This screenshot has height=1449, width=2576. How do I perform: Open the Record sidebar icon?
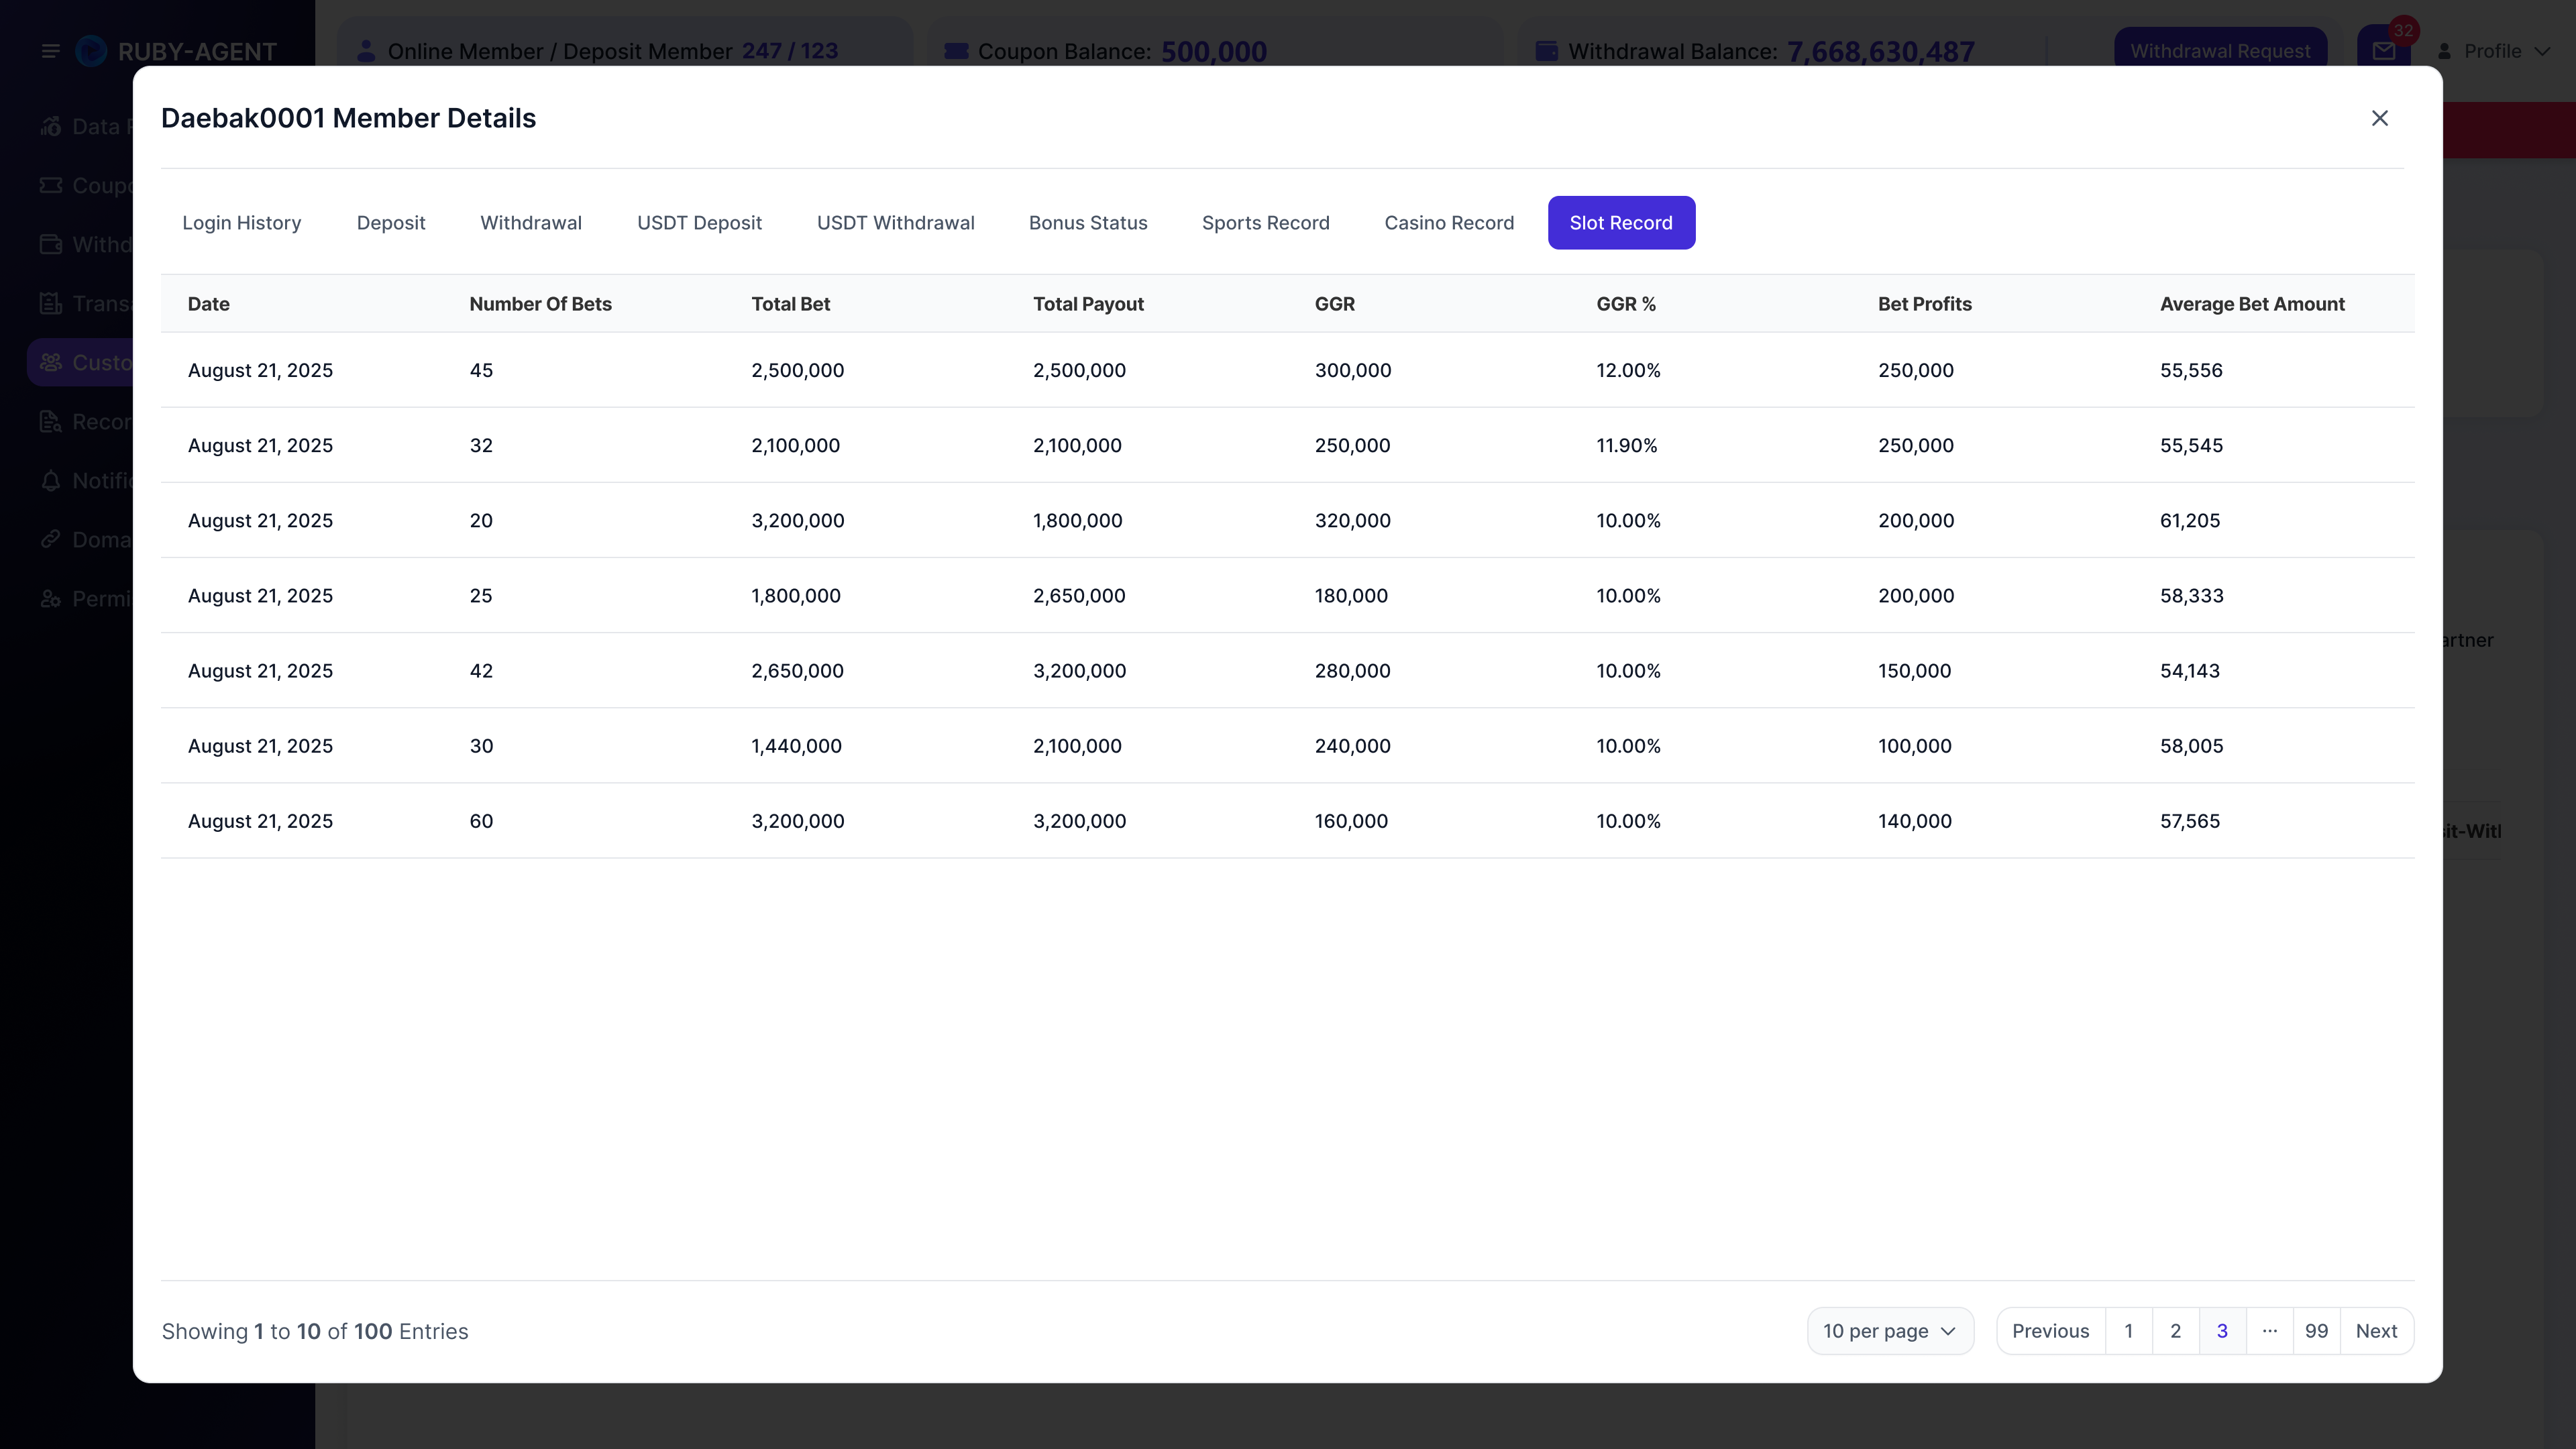click(51, 421)
